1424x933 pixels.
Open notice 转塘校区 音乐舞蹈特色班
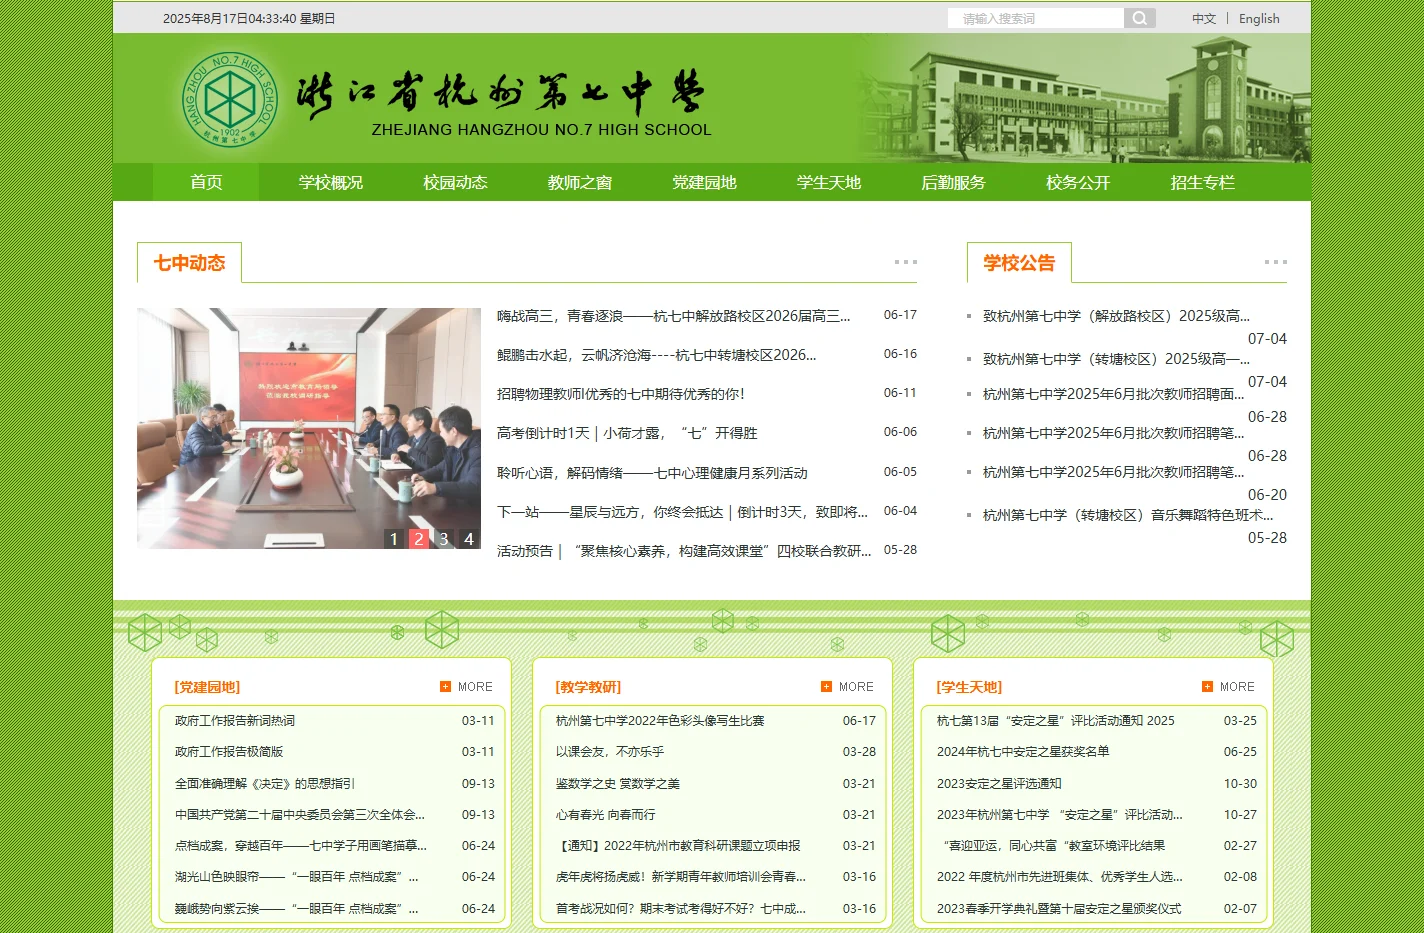pos(1128,515)
